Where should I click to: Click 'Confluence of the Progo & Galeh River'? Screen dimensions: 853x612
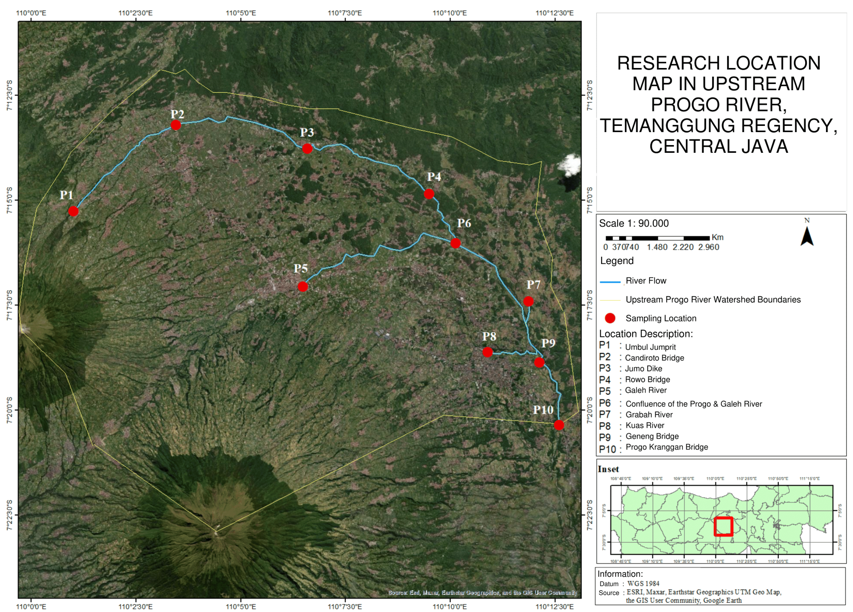pyautogui.click(x=694, y=404)
